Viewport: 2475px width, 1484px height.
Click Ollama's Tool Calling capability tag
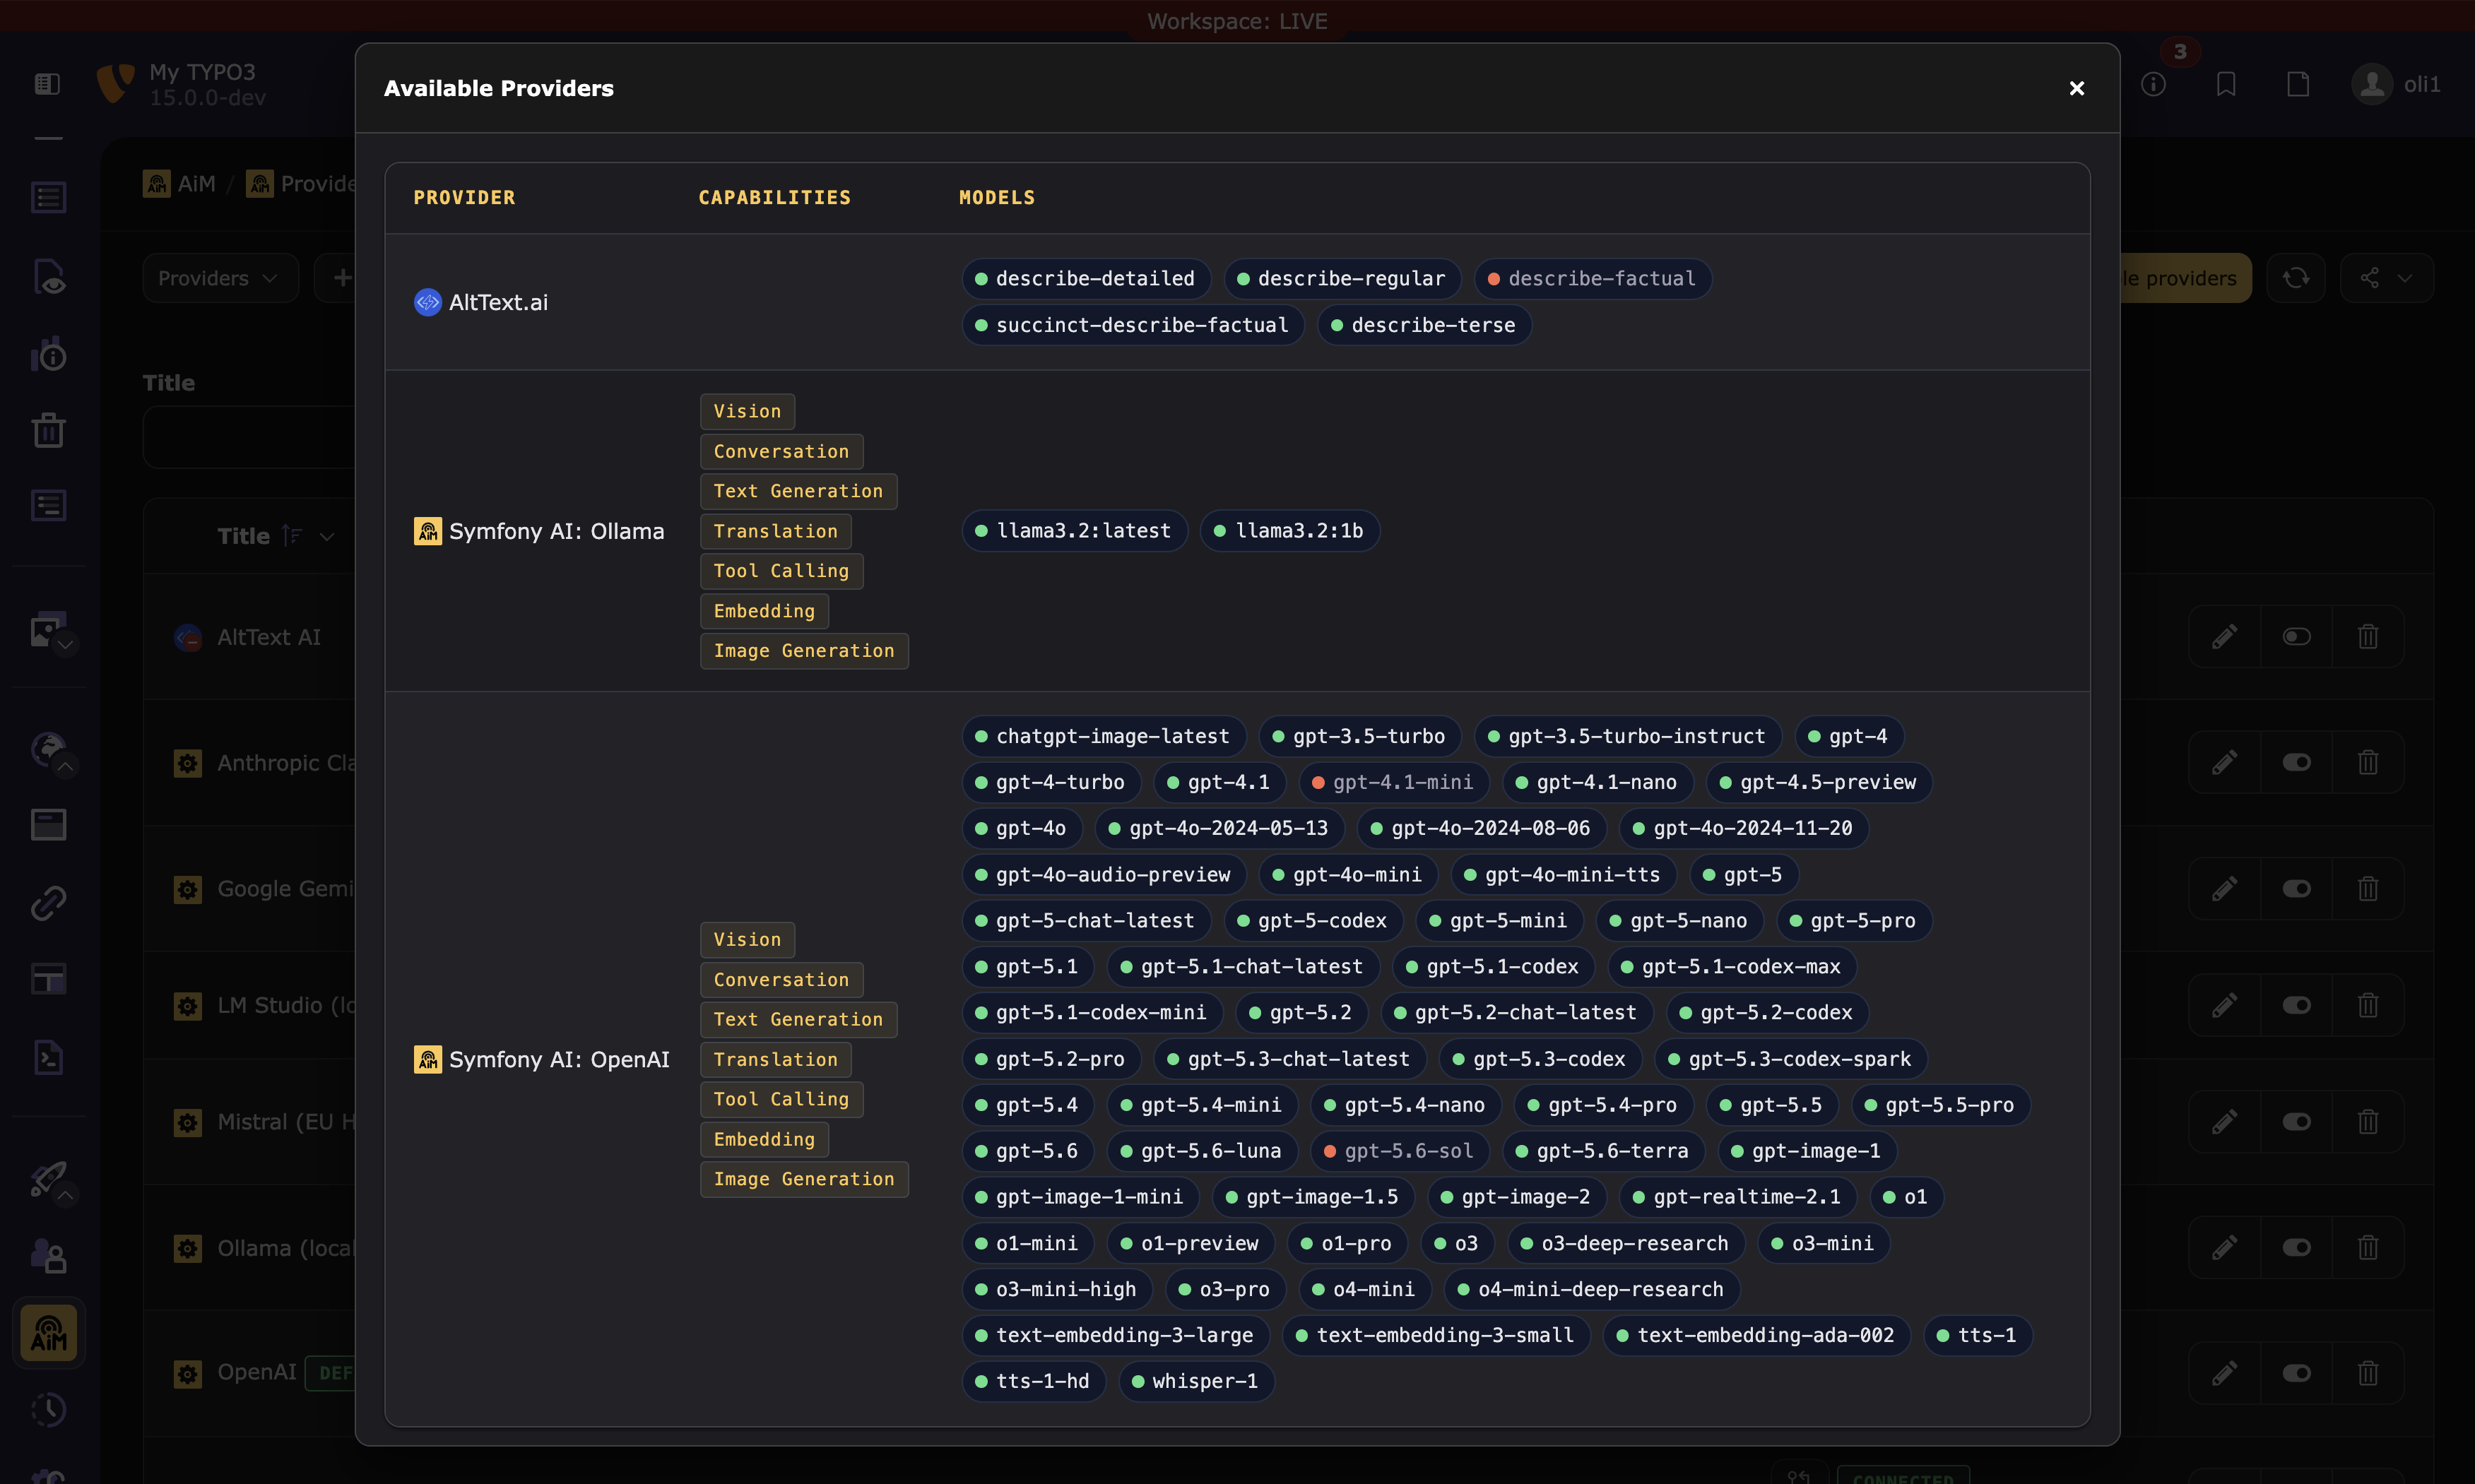pyautogui.click(x=781, y=571)
